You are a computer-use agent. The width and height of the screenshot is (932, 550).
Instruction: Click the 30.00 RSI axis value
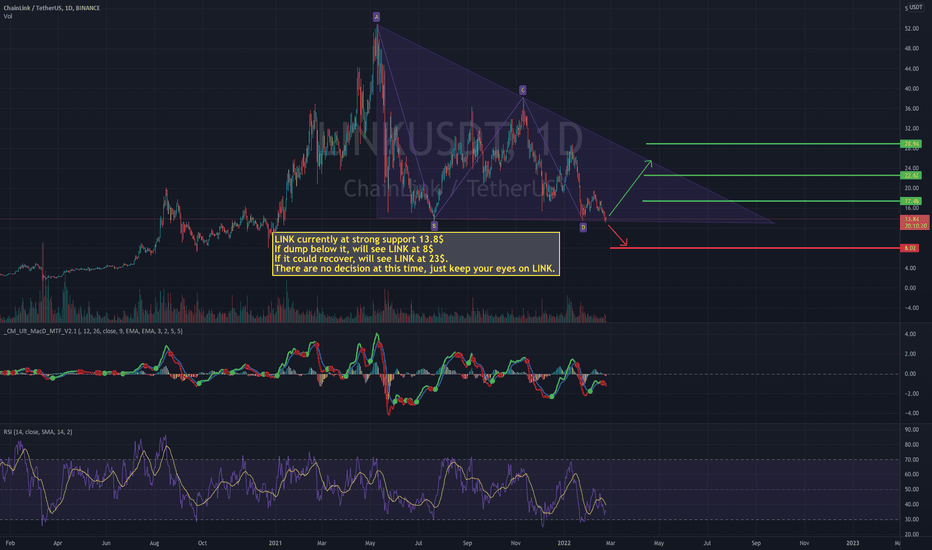pos(911,519)
